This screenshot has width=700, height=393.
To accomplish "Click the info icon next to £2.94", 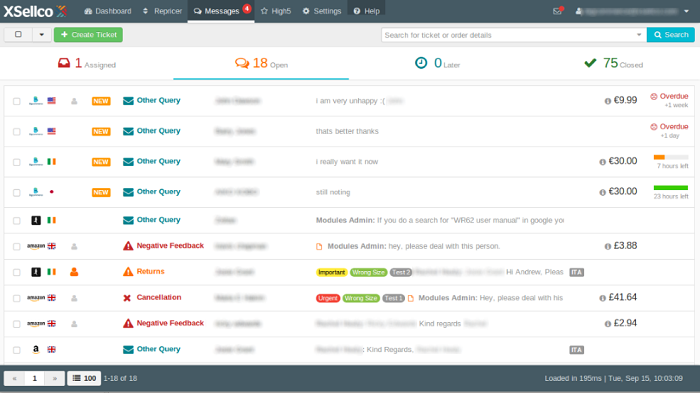I will point(608,324).
